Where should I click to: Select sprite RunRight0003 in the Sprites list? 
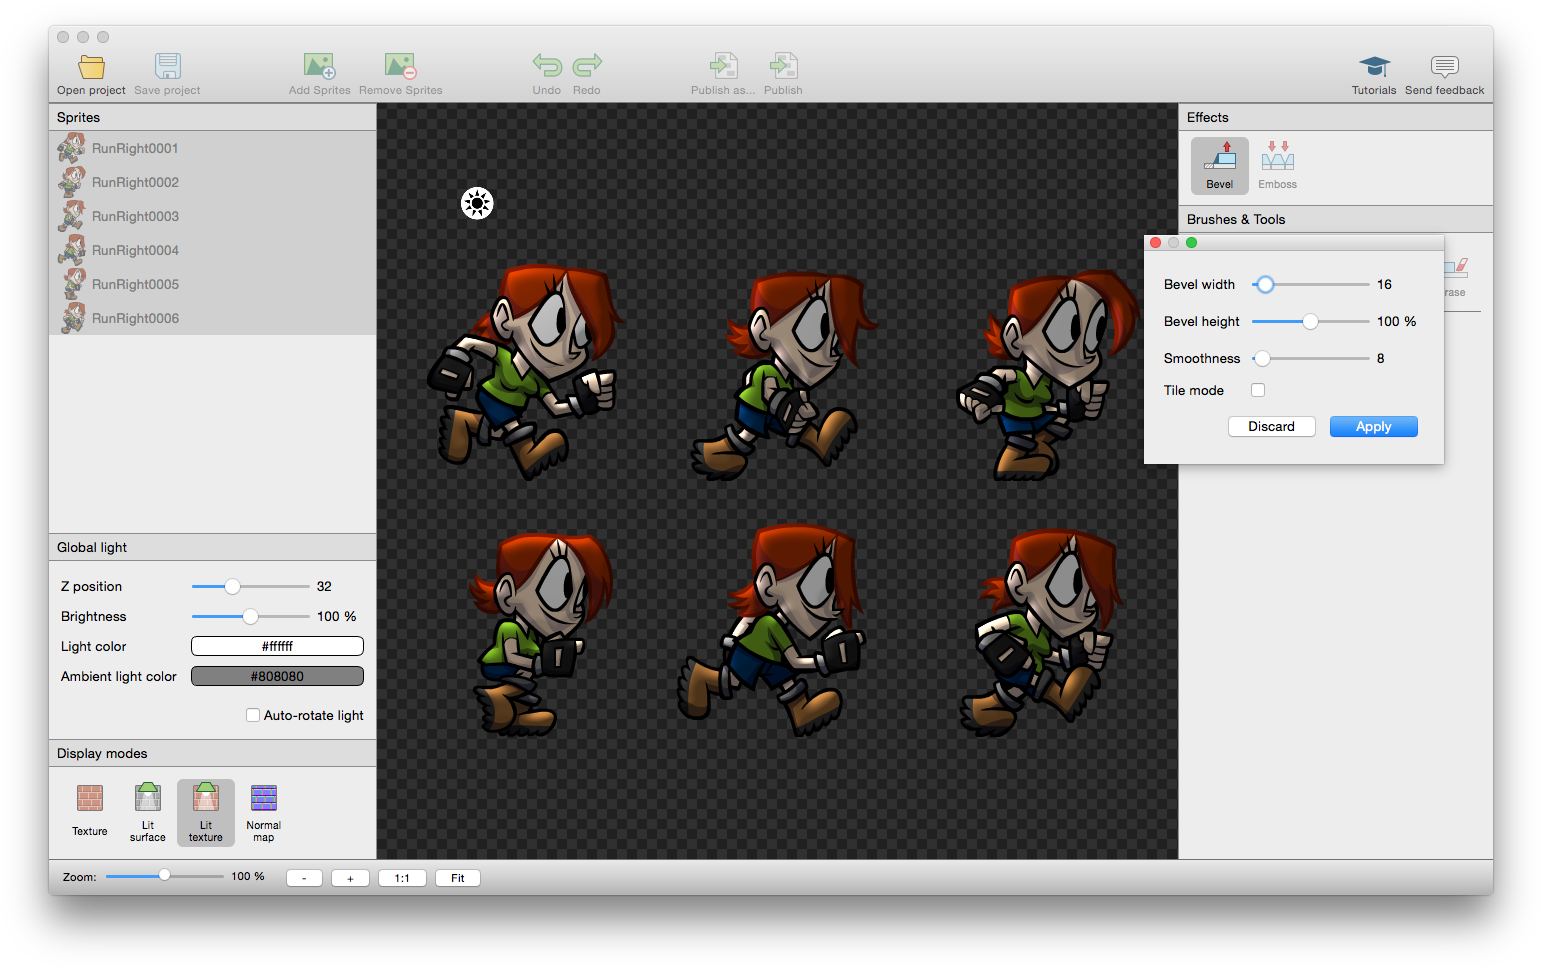(x=135, y=216)
